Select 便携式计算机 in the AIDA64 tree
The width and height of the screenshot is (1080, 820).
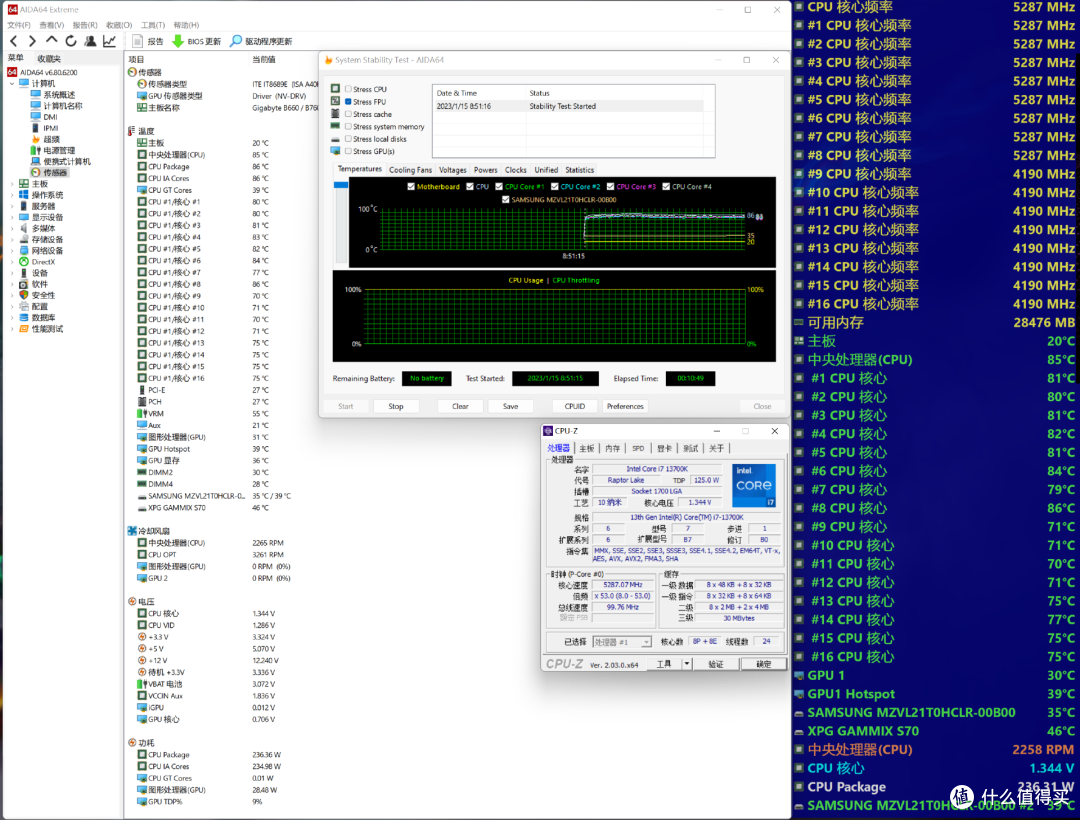pyautogui.click(x=61, y=161)
